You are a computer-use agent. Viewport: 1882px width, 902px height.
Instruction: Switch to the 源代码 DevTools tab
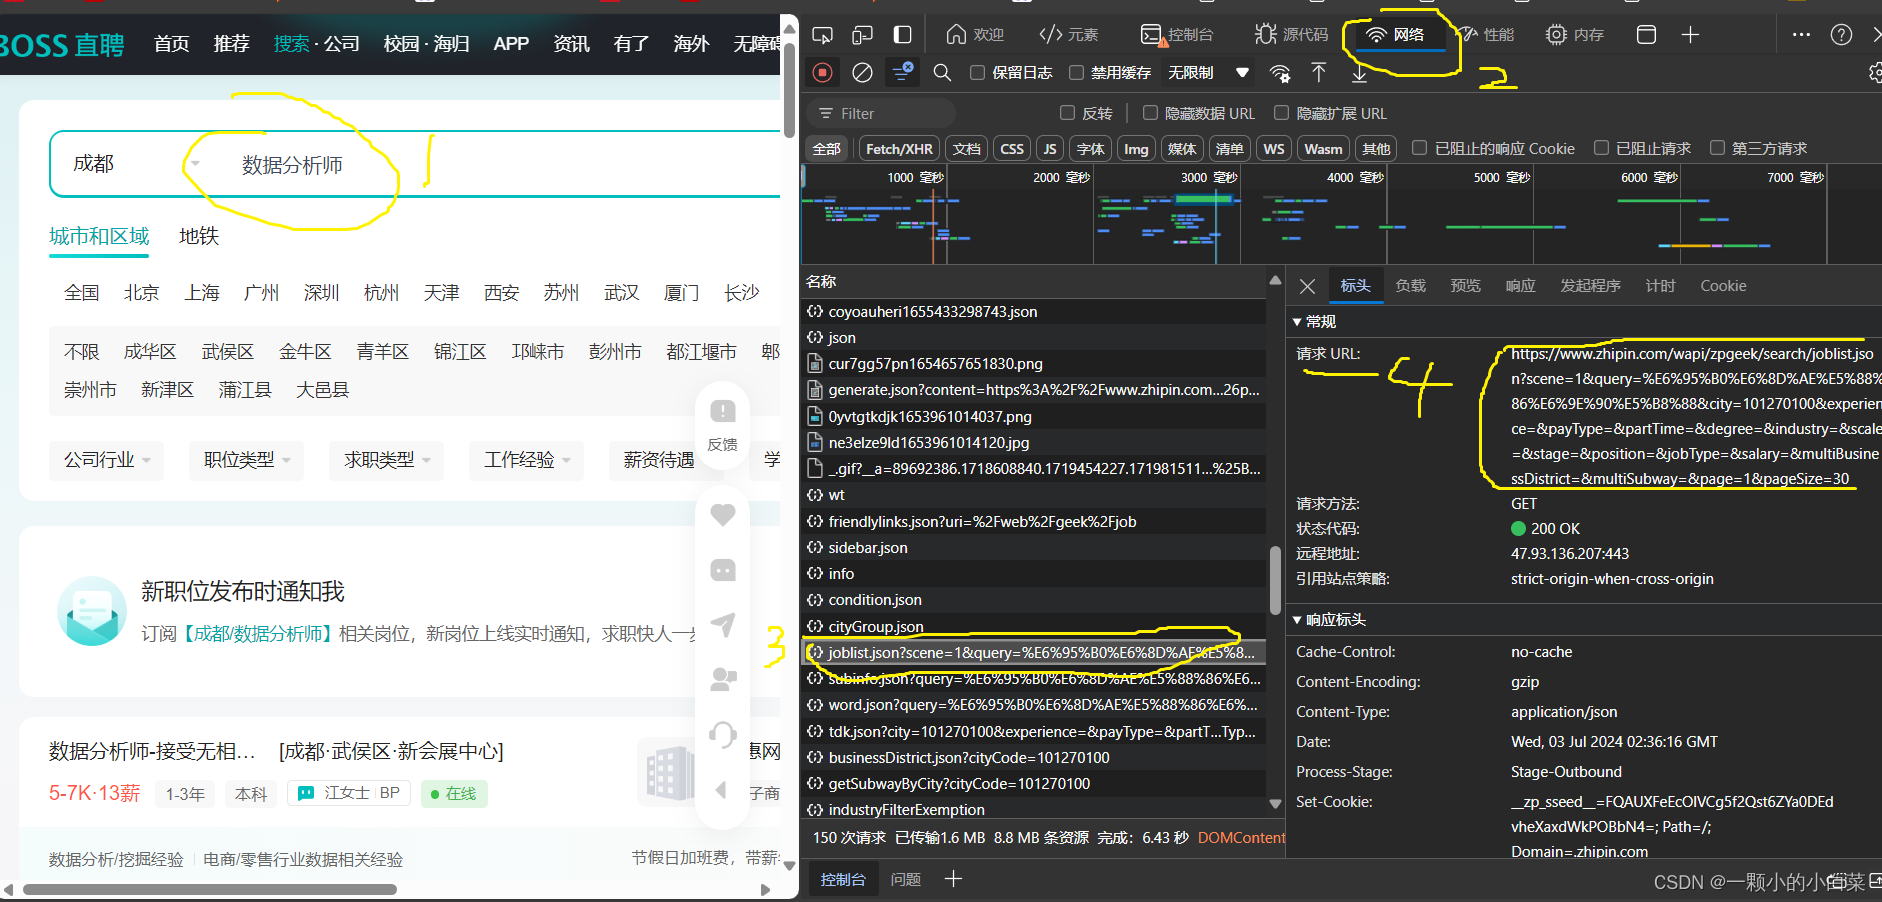click(x=1291, y=35)
